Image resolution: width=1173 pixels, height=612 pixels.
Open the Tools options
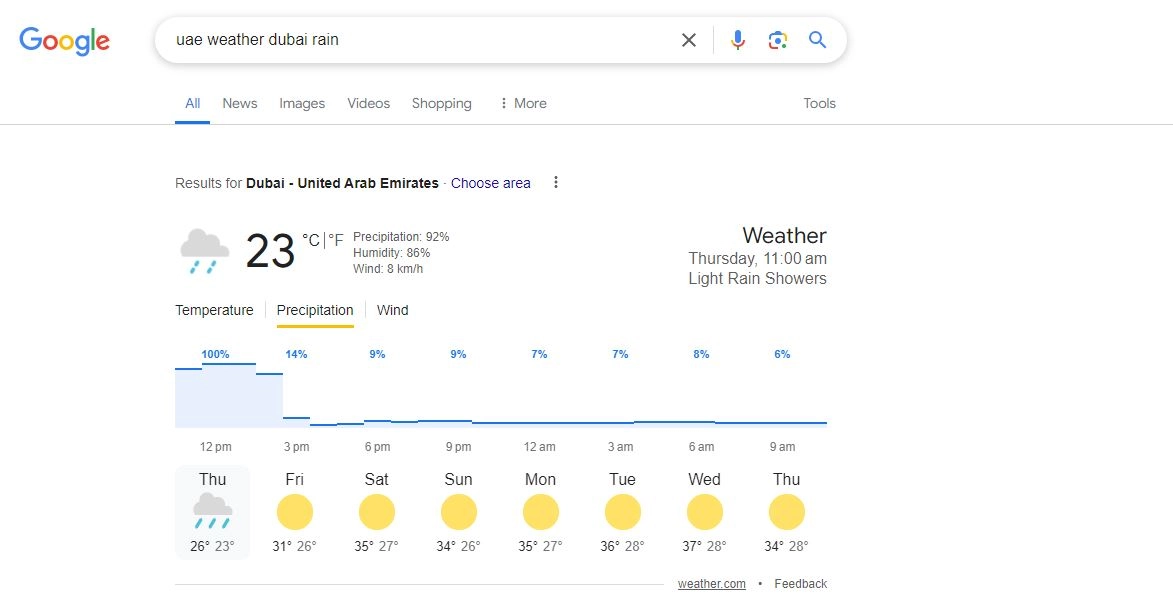pyautogui.click(x=819, y=103)
